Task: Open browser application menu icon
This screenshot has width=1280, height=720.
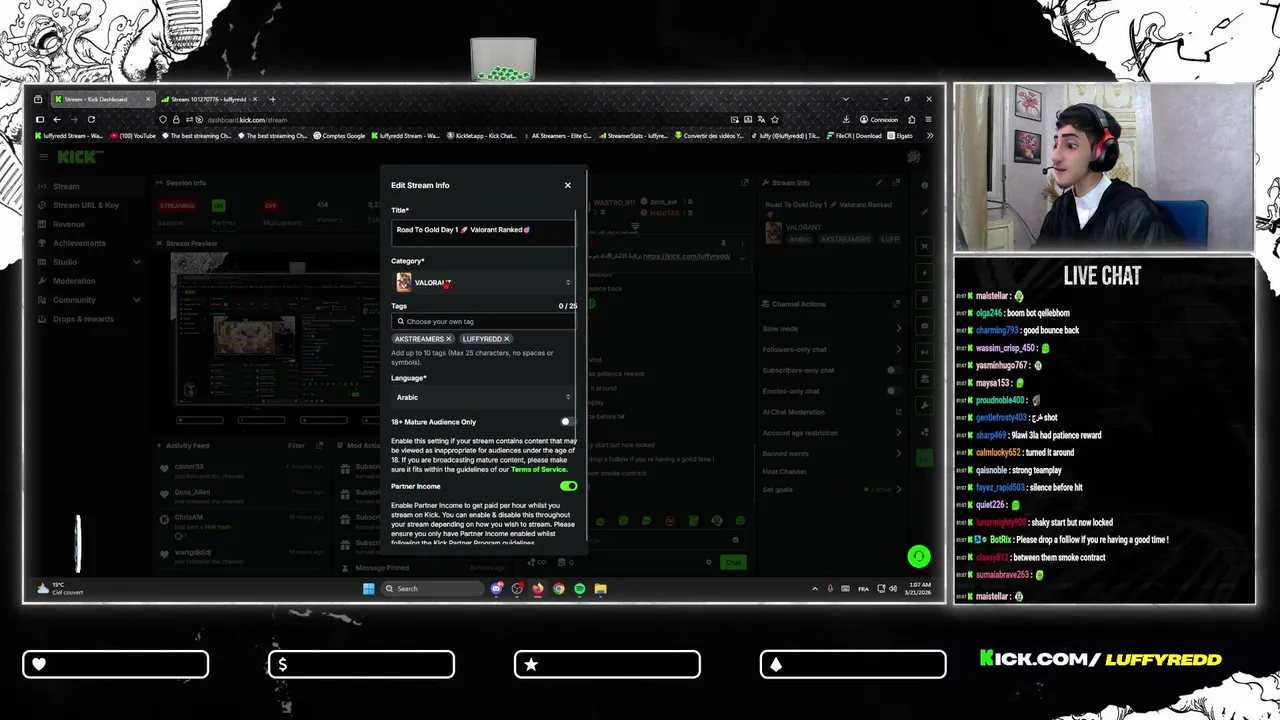Action: point(929,120)
